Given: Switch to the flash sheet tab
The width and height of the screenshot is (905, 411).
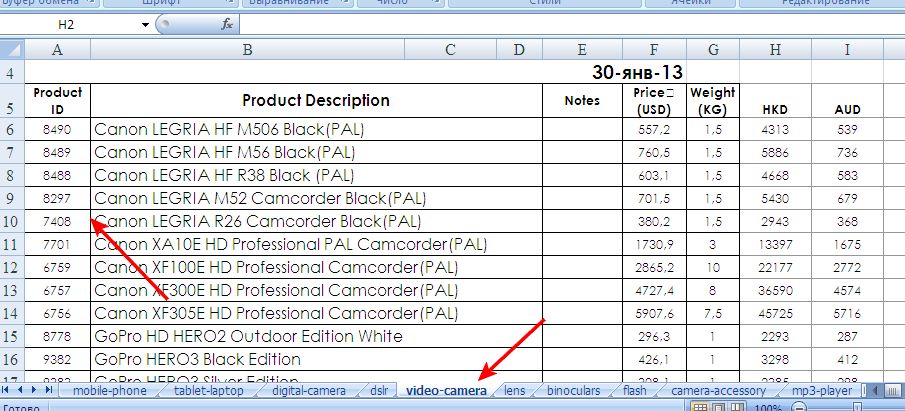Looking at the screenshot, I should 635,391.
